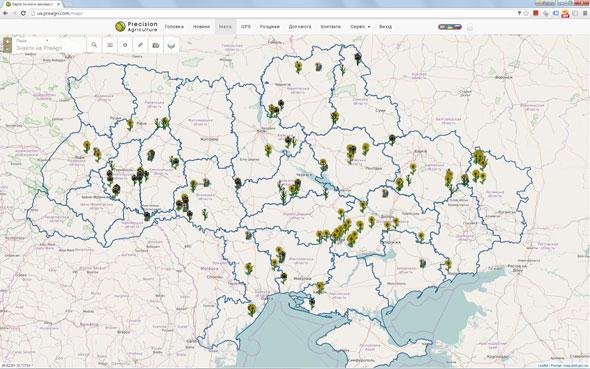Viewport: 590px width, 369px height.
Task: Open the map layers stack icon
Action: (x=171, y=45)
